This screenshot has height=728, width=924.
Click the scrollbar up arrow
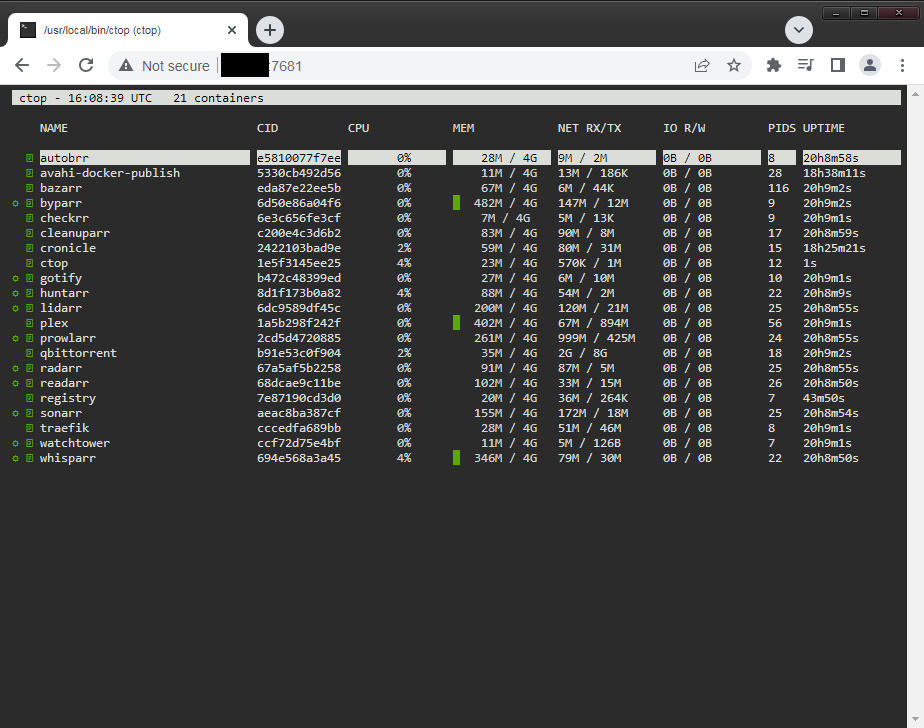(915, 94)
